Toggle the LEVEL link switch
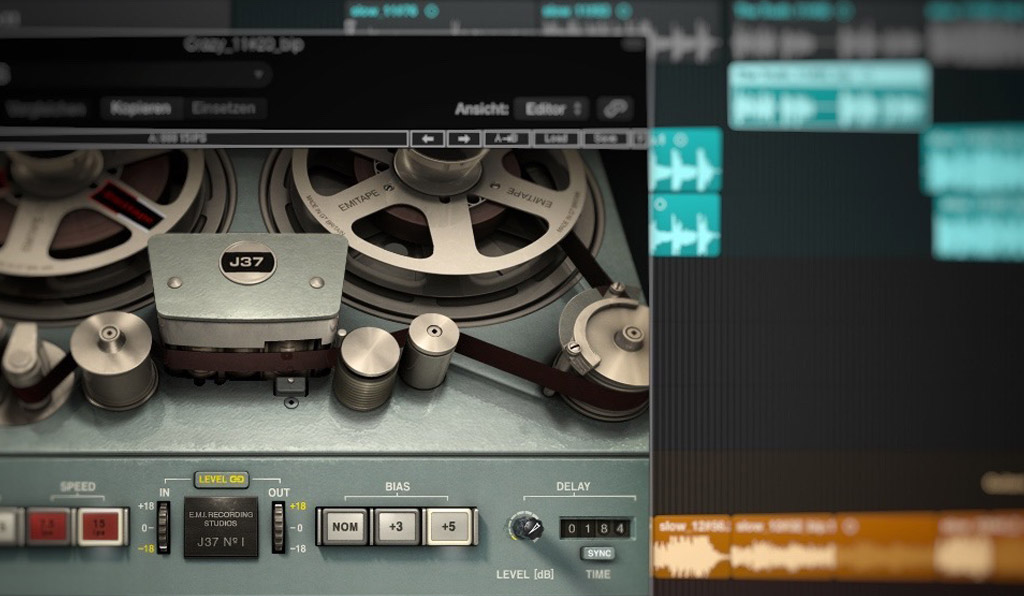This screenshot has height=596, width=1024. click(x=221, y=479)
